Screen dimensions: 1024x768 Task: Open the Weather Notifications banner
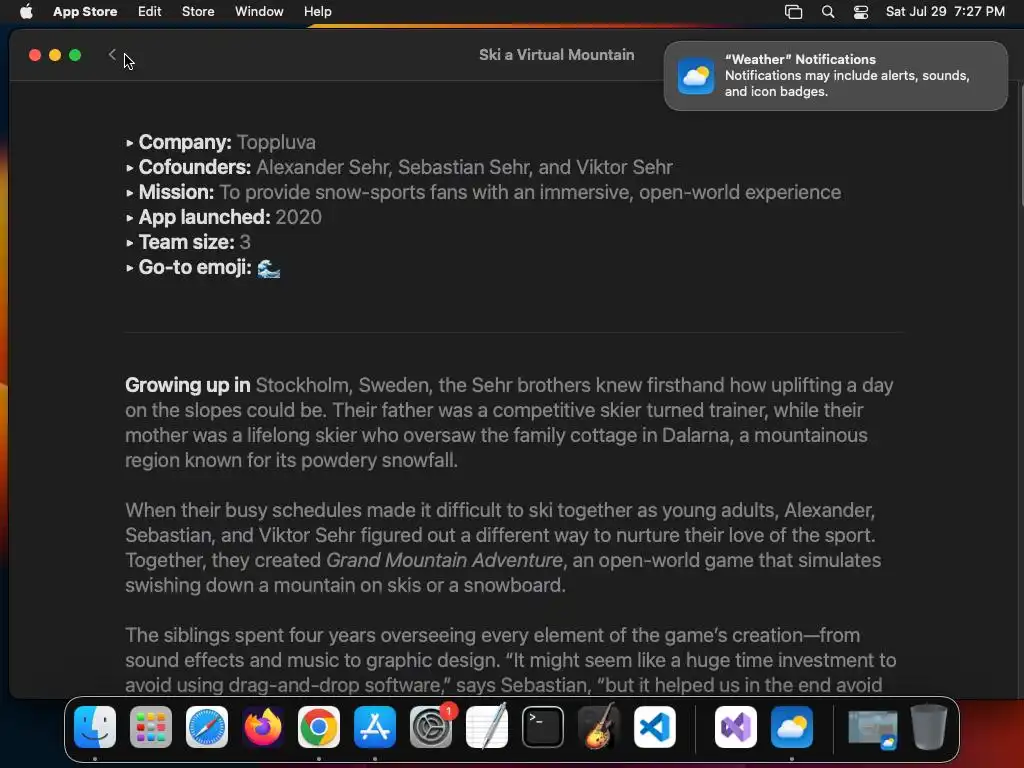coord(835,76)
